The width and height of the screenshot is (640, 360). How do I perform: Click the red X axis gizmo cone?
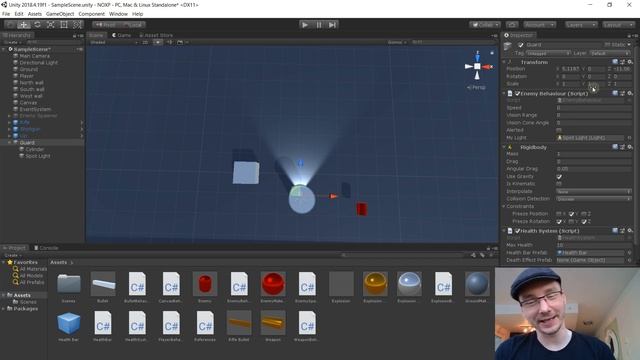coord(487,67)
